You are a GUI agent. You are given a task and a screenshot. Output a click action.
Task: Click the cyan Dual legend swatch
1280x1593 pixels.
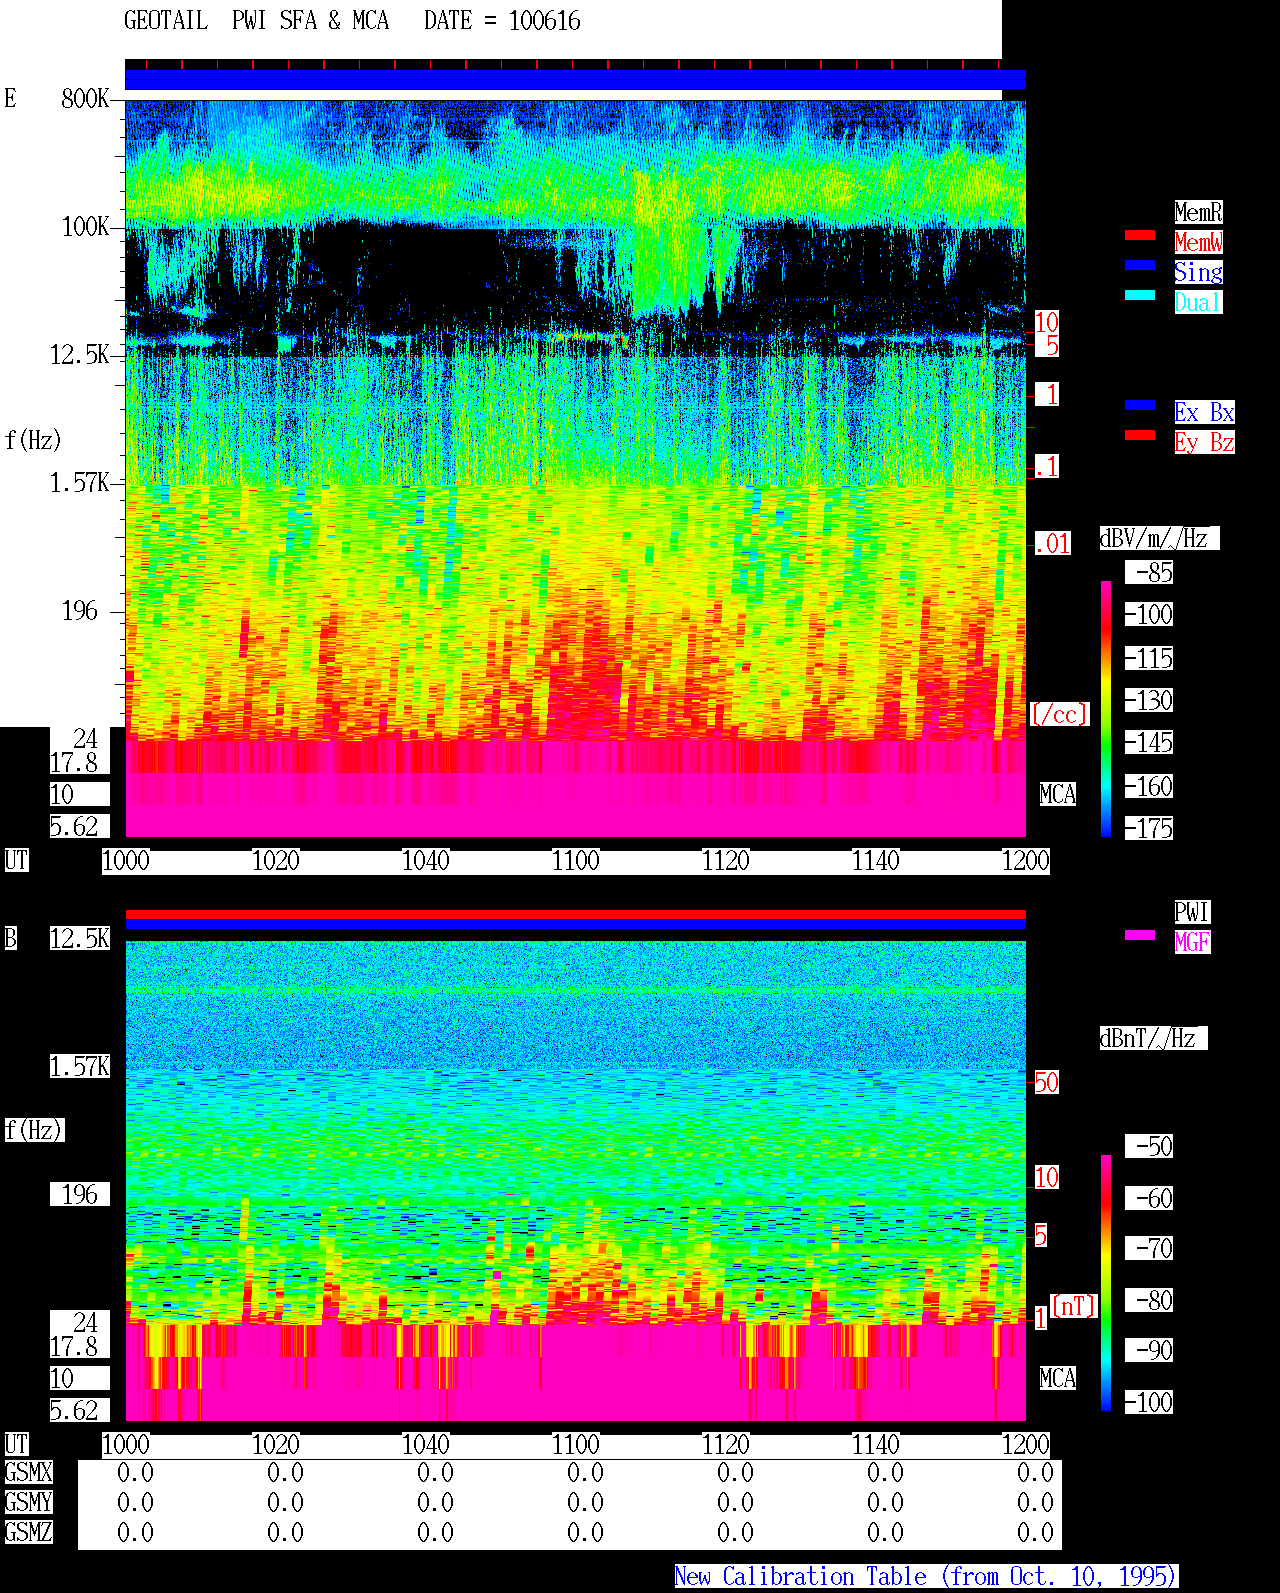(1140, 295)
